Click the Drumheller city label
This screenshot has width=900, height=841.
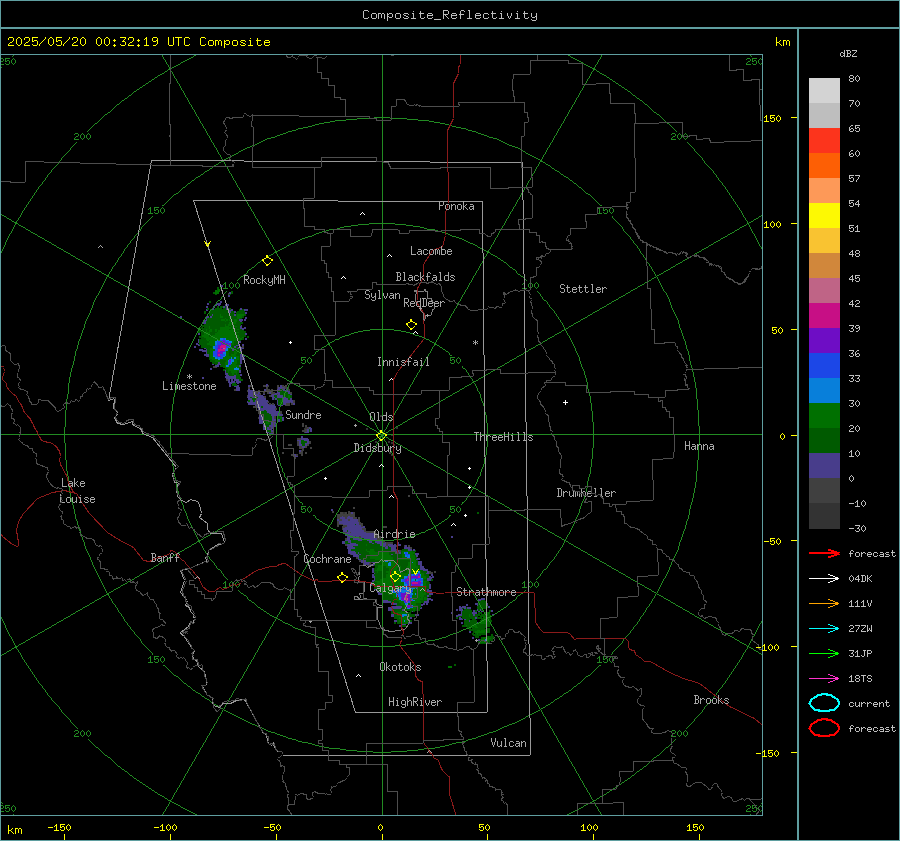(586, 493)
